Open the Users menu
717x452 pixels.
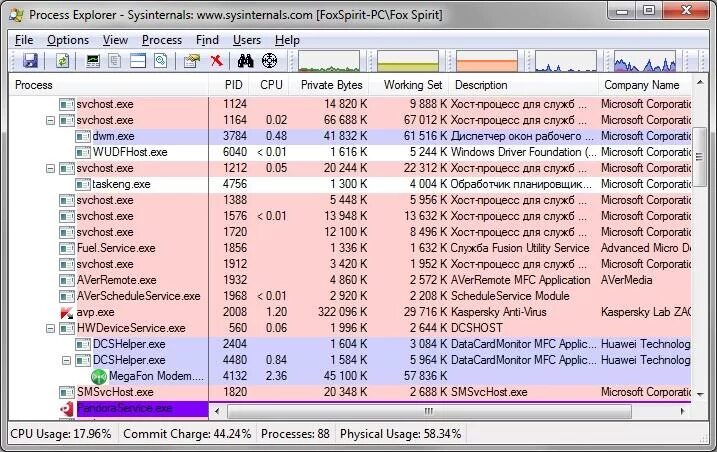[247, 40]
